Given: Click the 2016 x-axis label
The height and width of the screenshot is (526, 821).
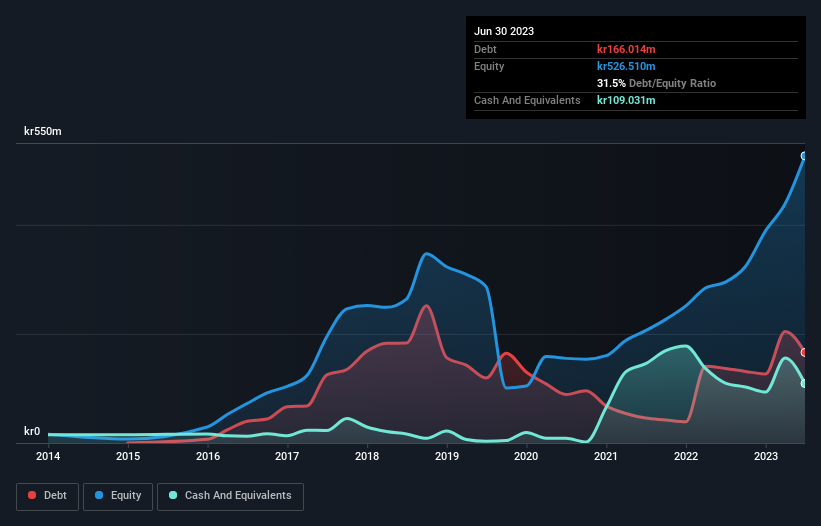Looking at the screenshot, I should [208, 456].
